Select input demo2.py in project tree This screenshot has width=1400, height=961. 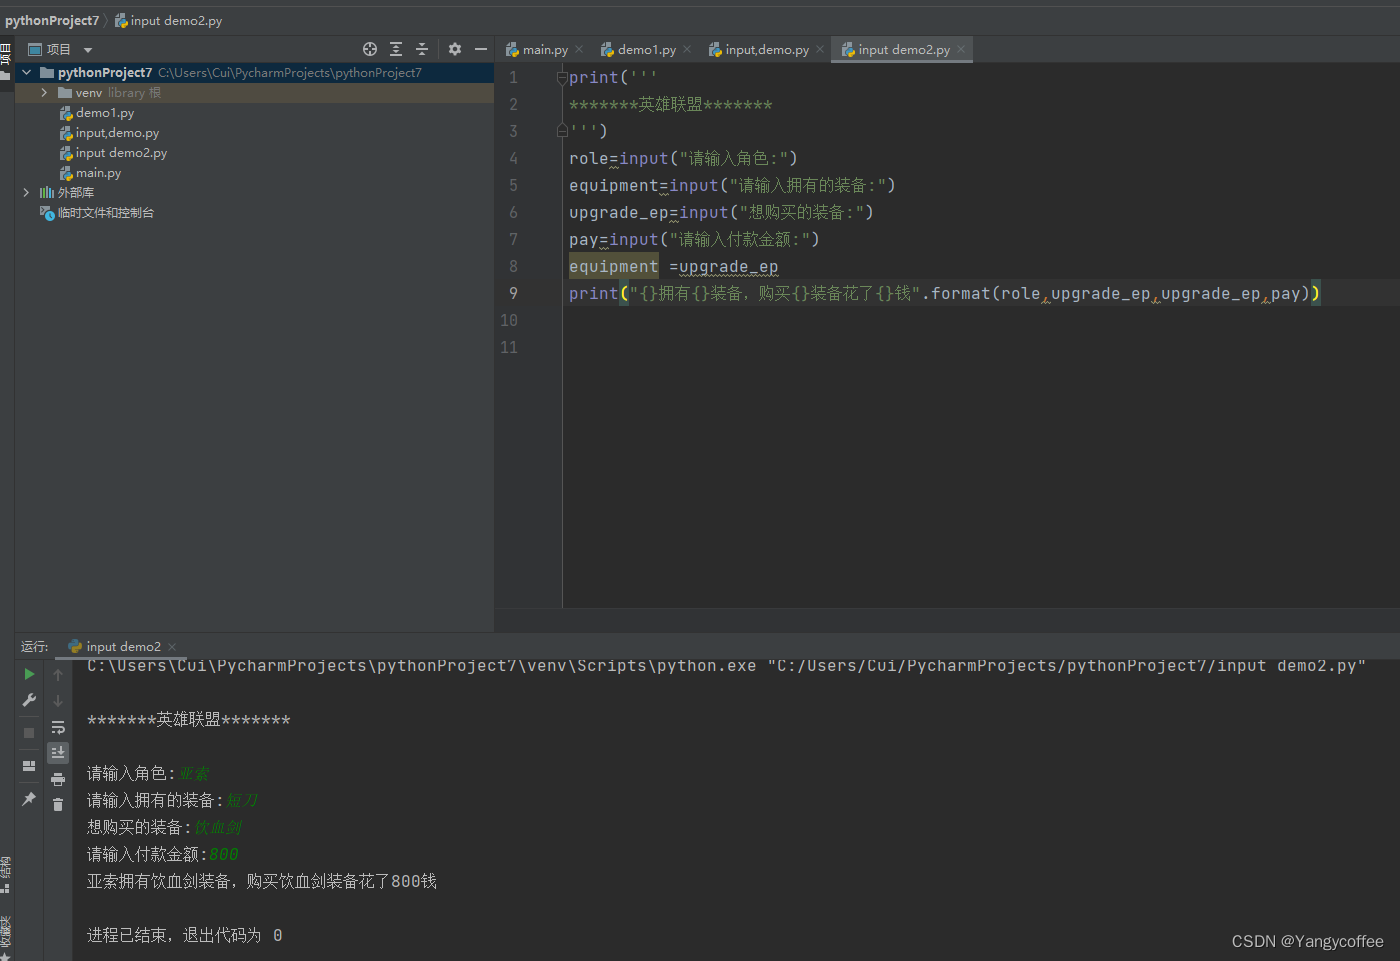point(121,153)
